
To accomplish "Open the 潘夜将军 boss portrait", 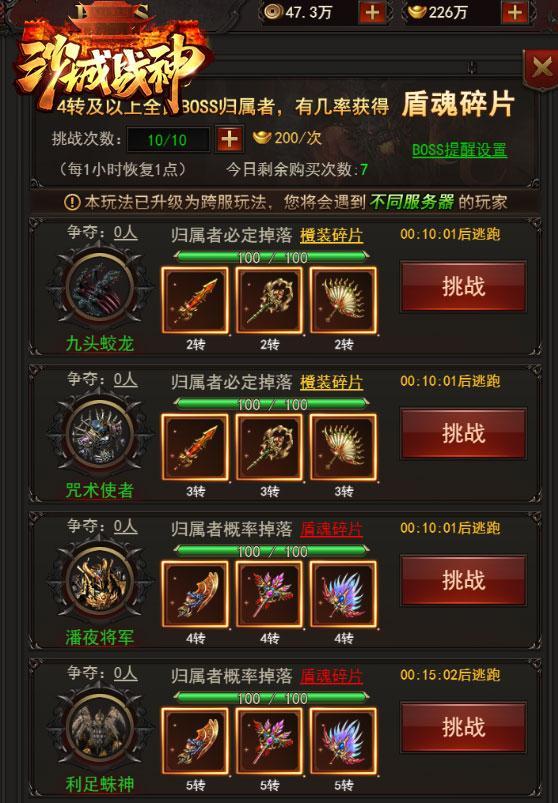I will click(x=100, y=583).
